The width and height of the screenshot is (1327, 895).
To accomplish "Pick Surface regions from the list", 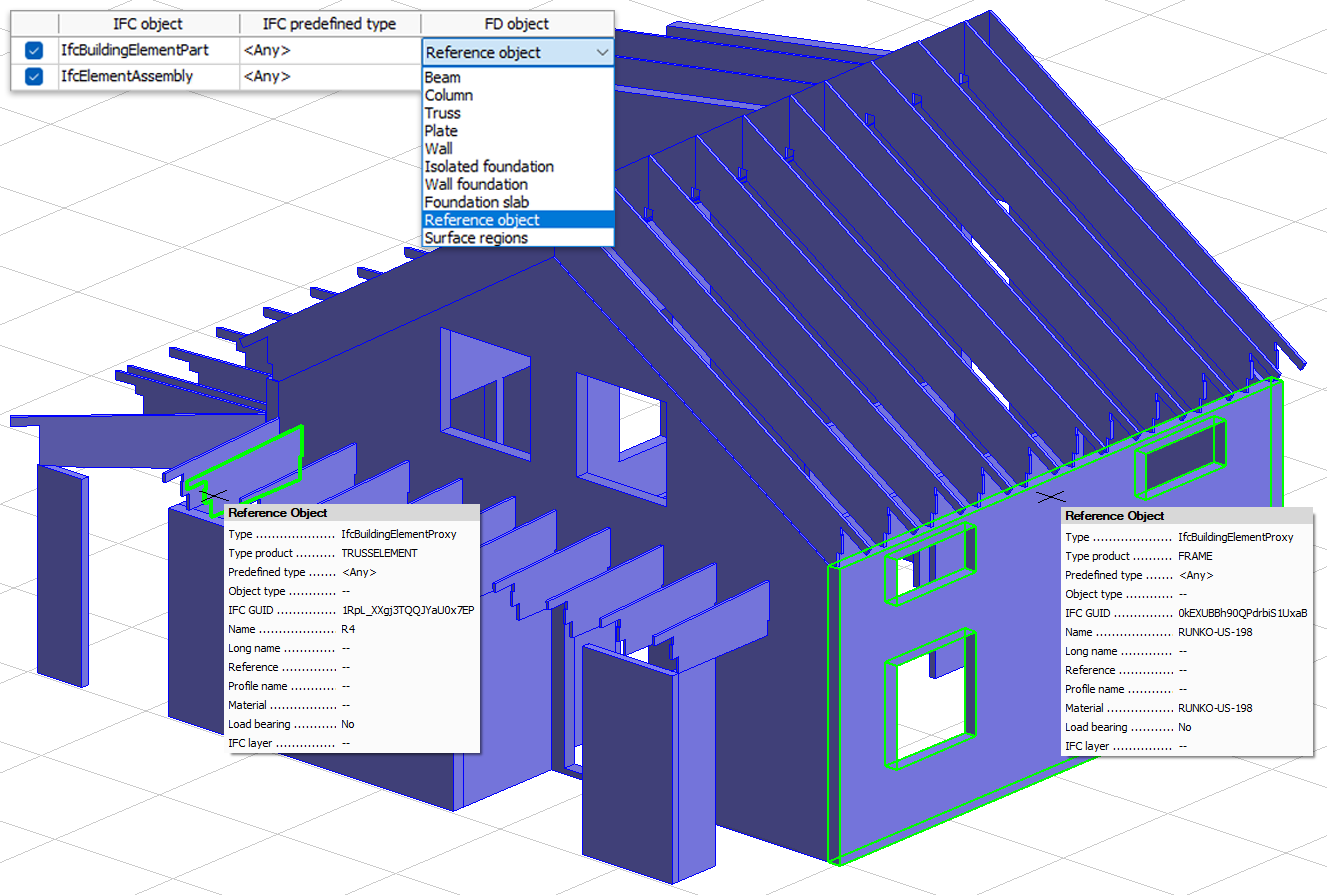I will 476,238.
